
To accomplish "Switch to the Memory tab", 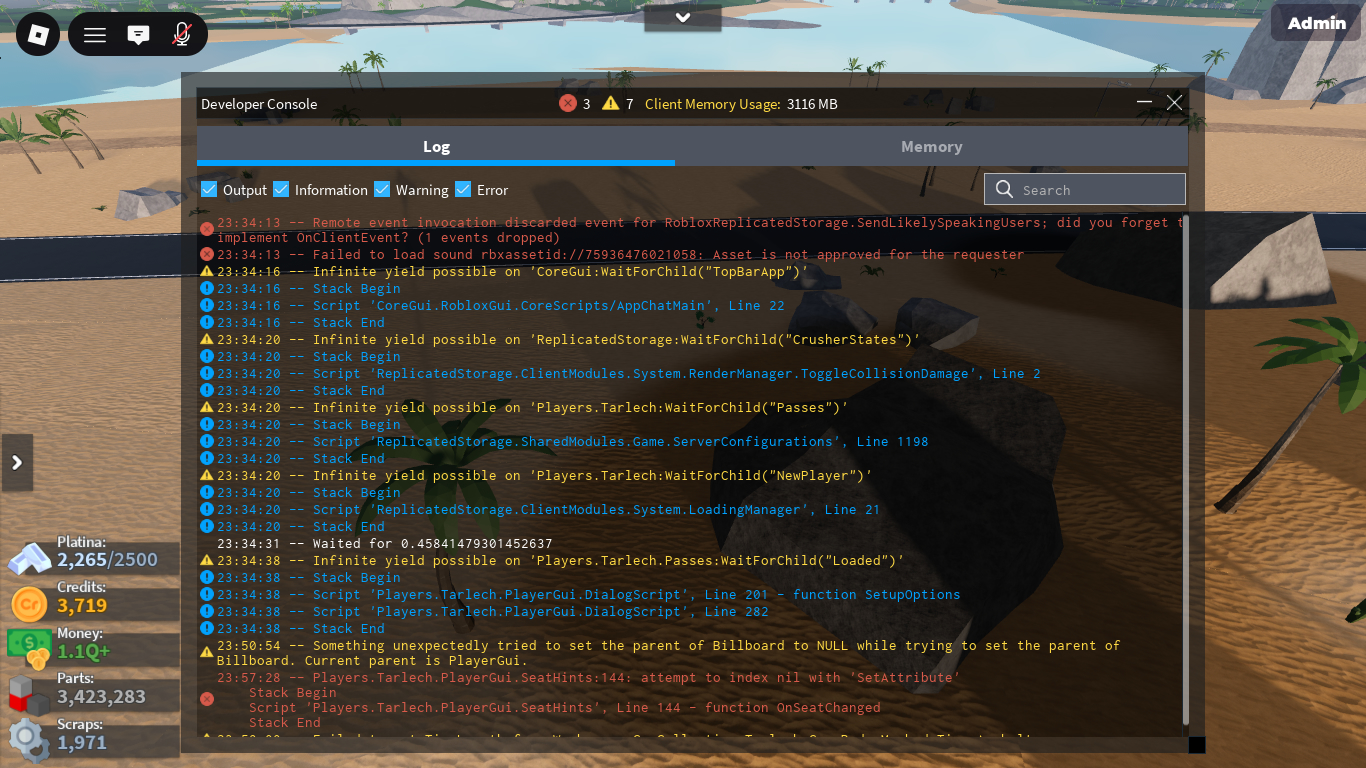I will (x=931, y=147).
